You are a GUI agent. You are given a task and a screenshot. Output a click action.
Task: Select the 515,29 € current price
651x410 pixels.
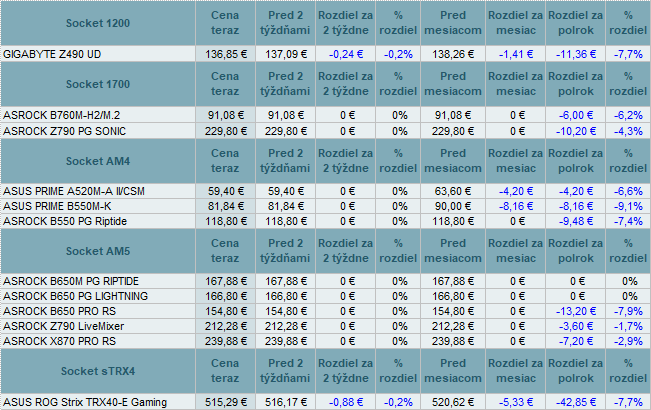pos(225,402)
